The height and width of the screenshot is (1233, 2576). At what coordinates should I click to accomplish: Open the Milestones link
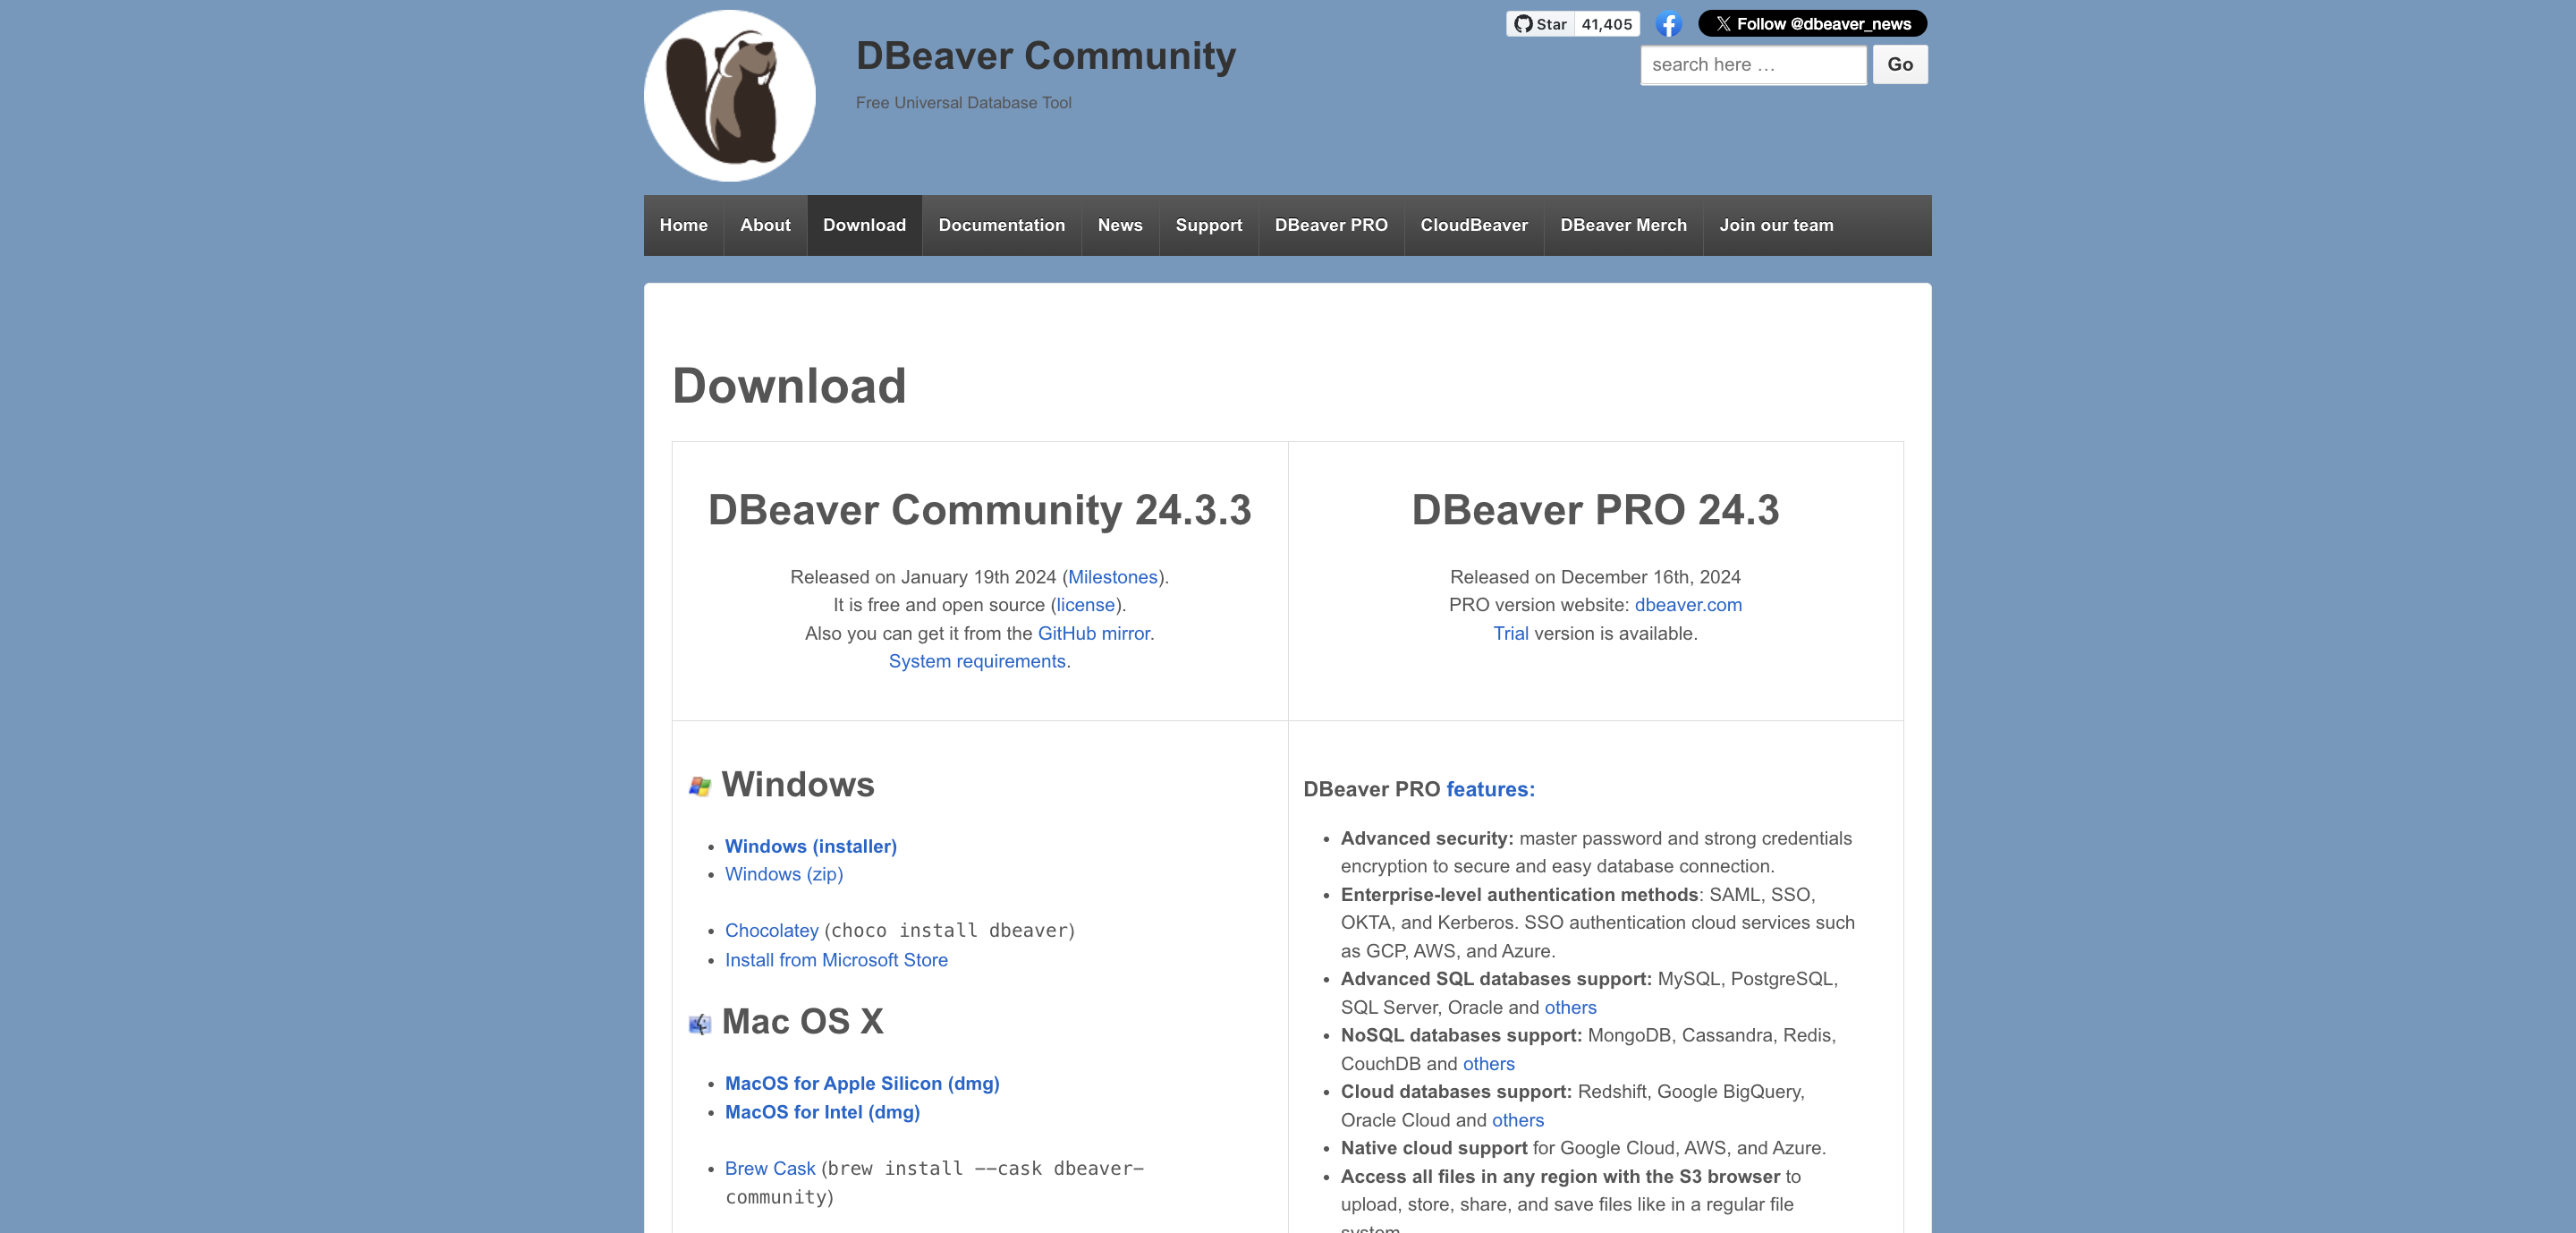tap(1112, 577)
